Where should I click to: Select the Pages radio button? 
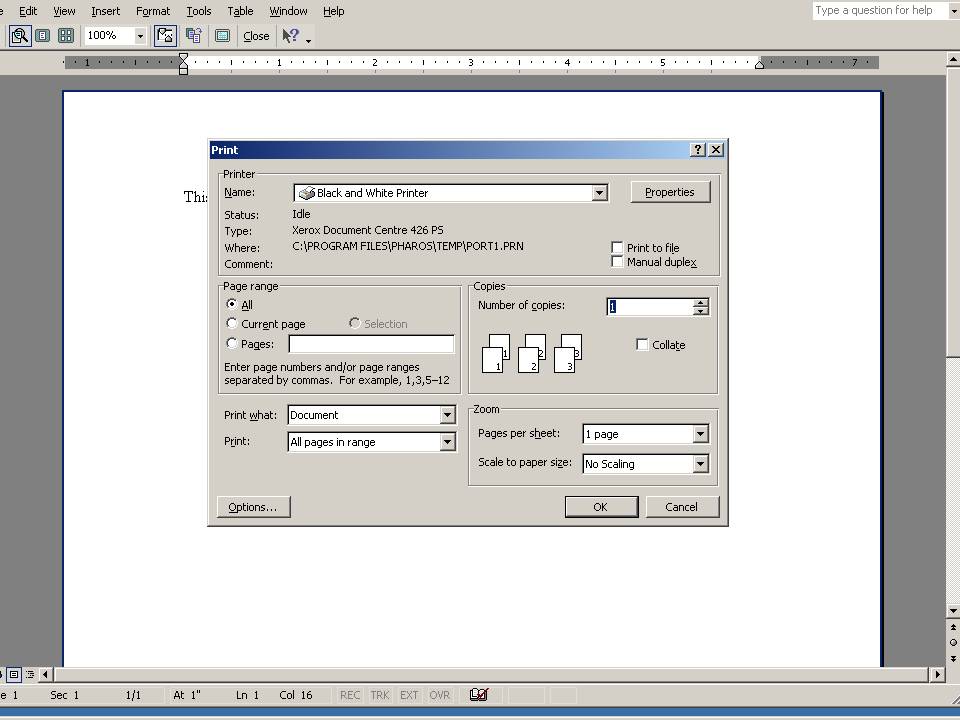click(x=231, y=343)
